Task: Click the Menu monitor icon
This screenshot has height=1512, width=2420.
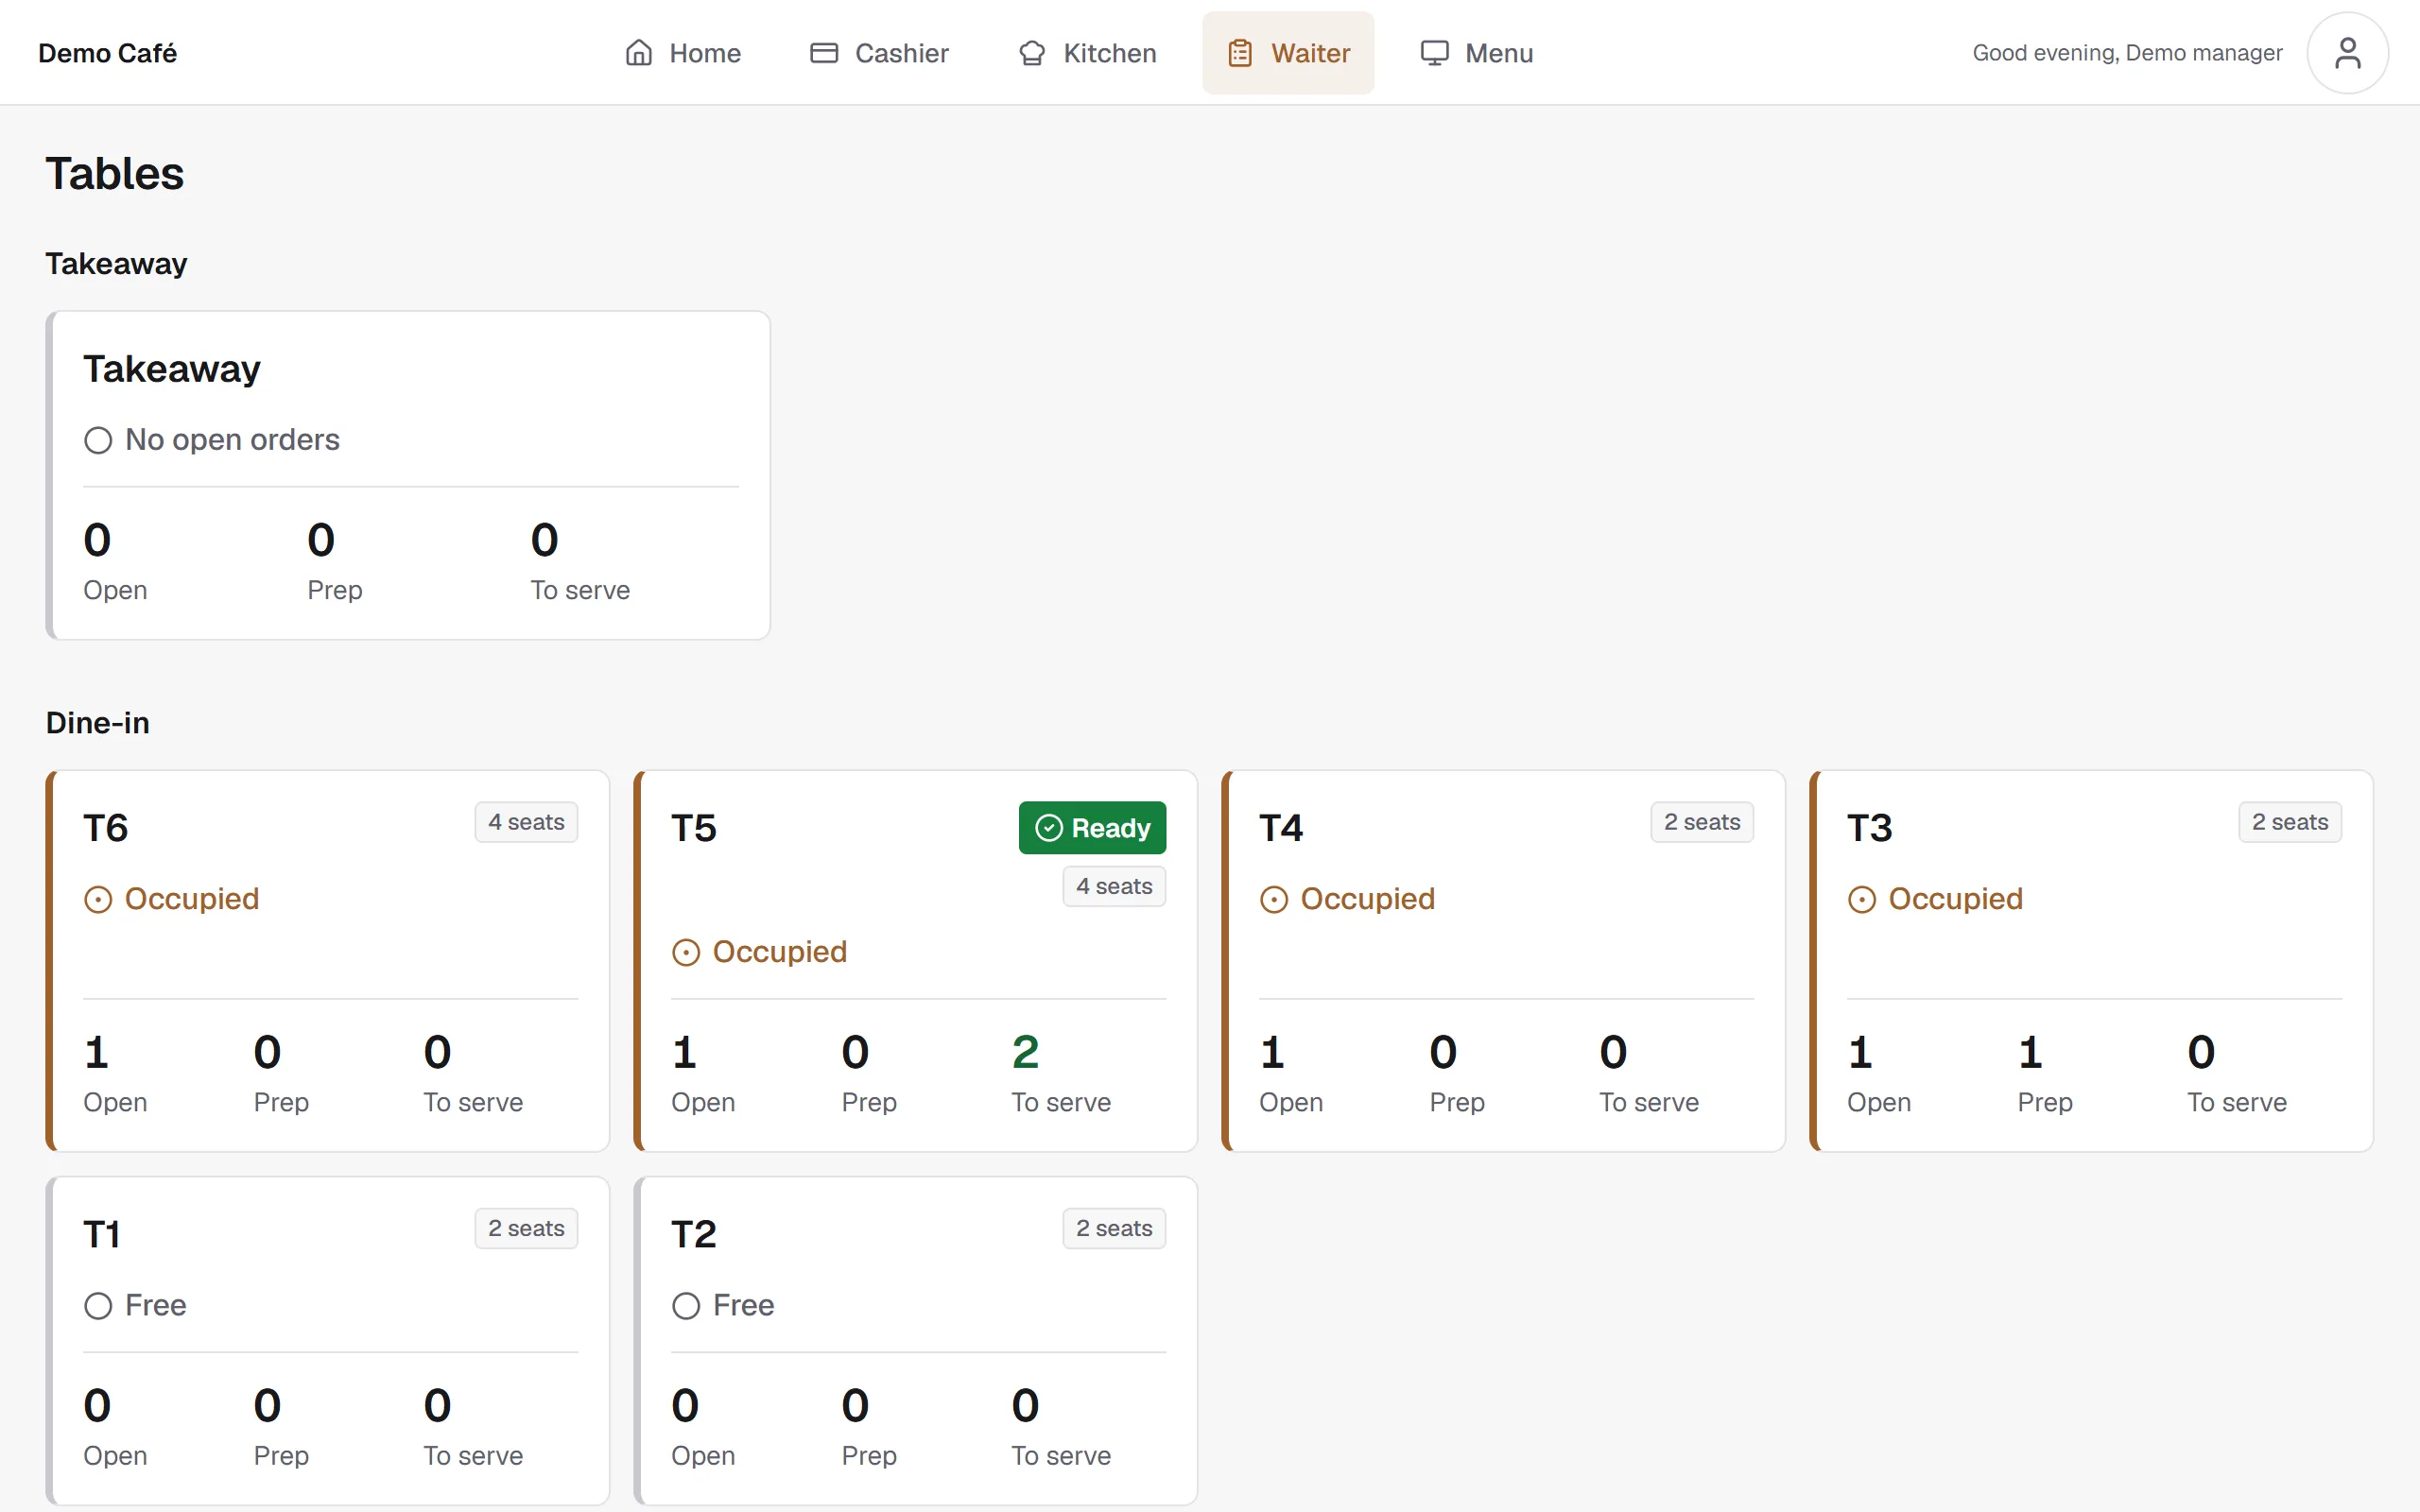Action: point(1434,53)
